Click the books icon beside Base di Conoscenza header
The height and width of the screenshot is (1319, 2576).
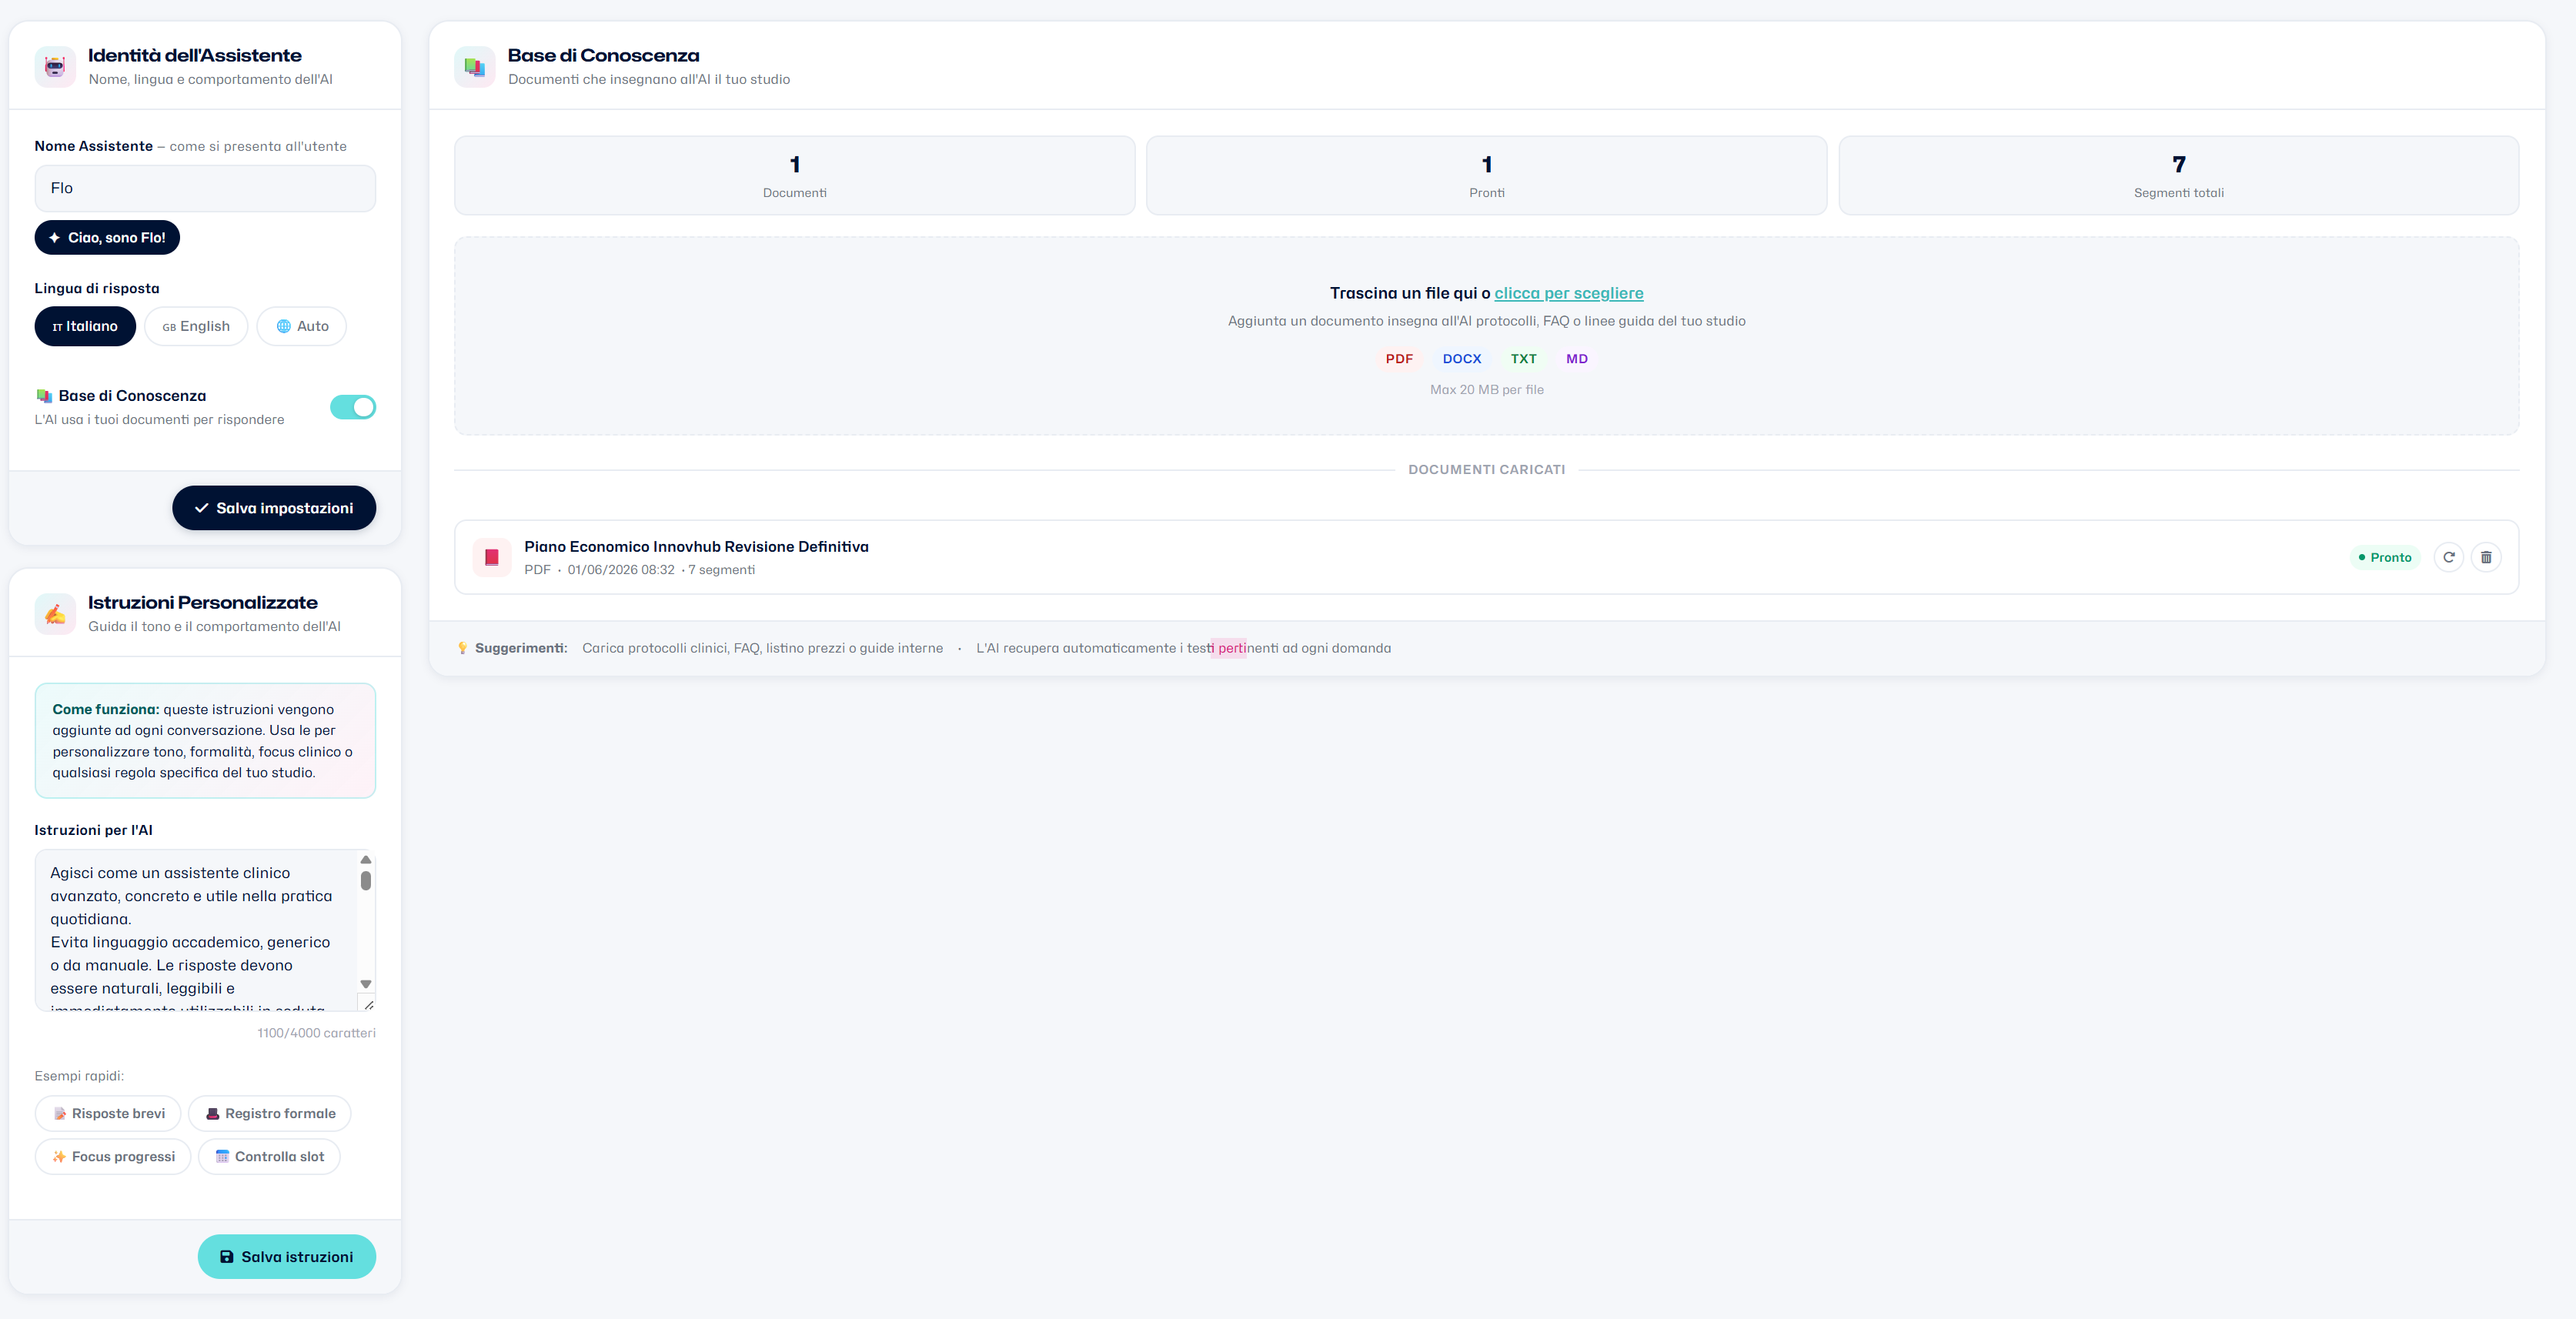[x=474, y=67]
